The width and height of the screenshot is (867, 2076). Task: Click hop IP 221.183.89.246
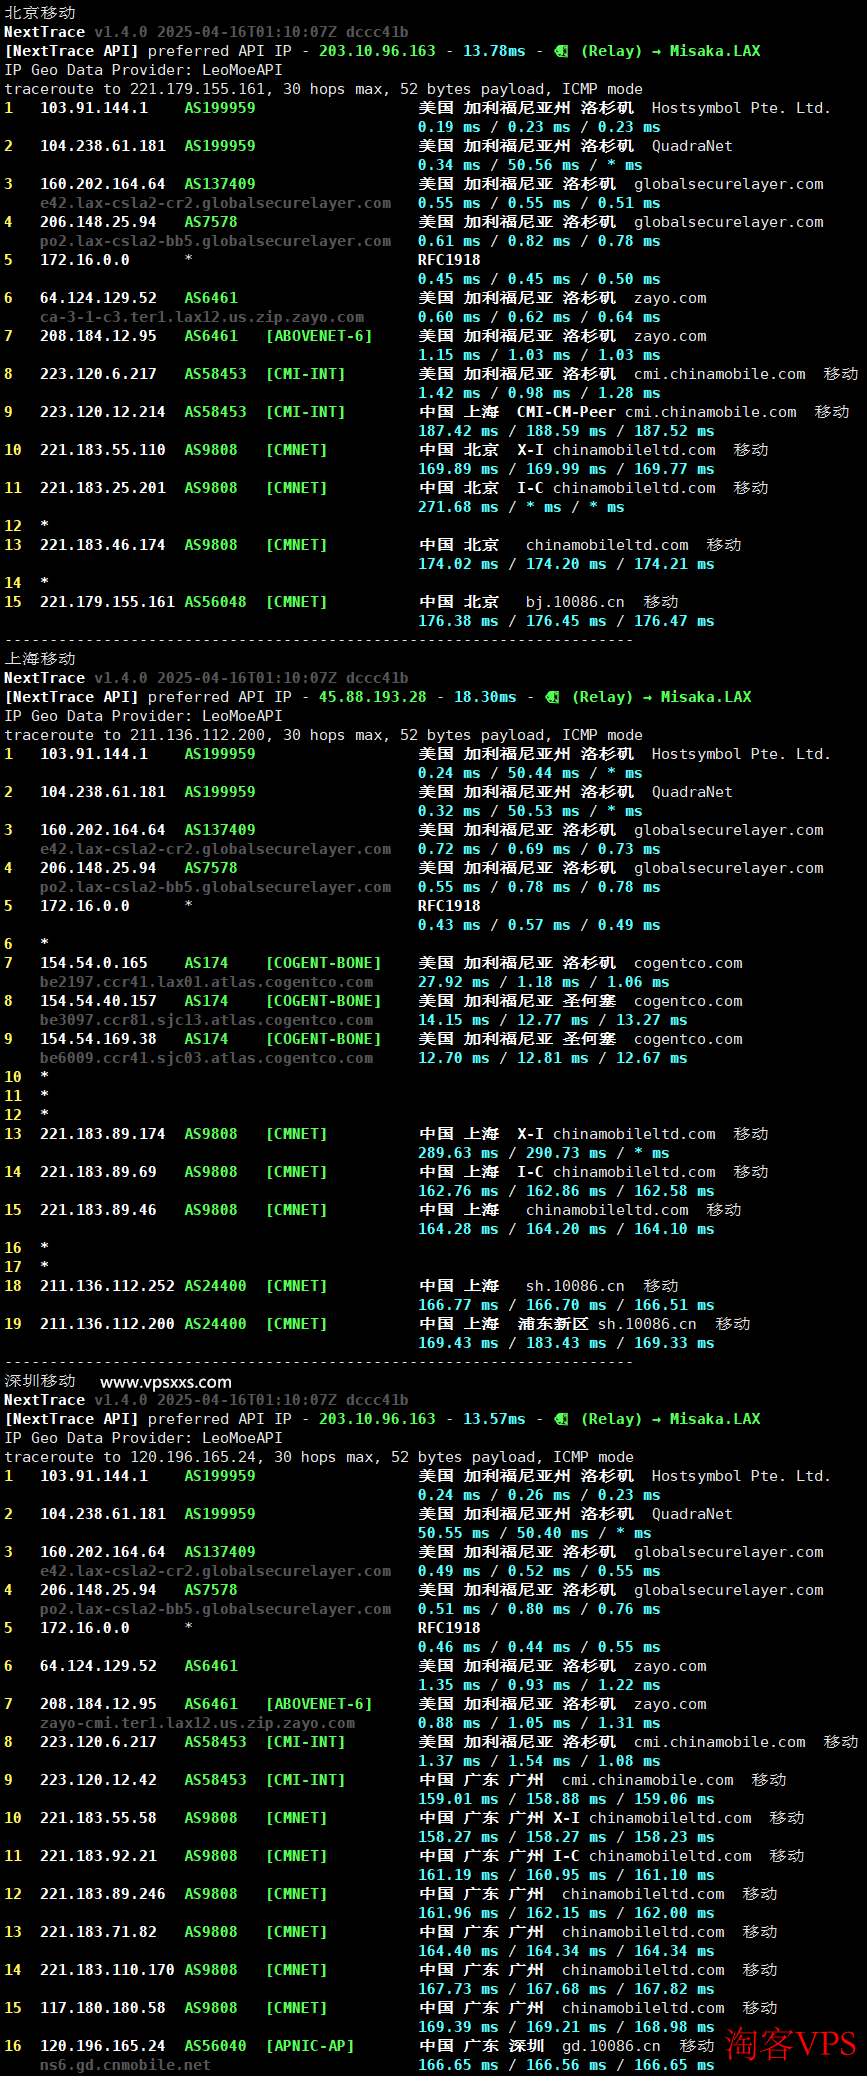(x=102, y=1893)
